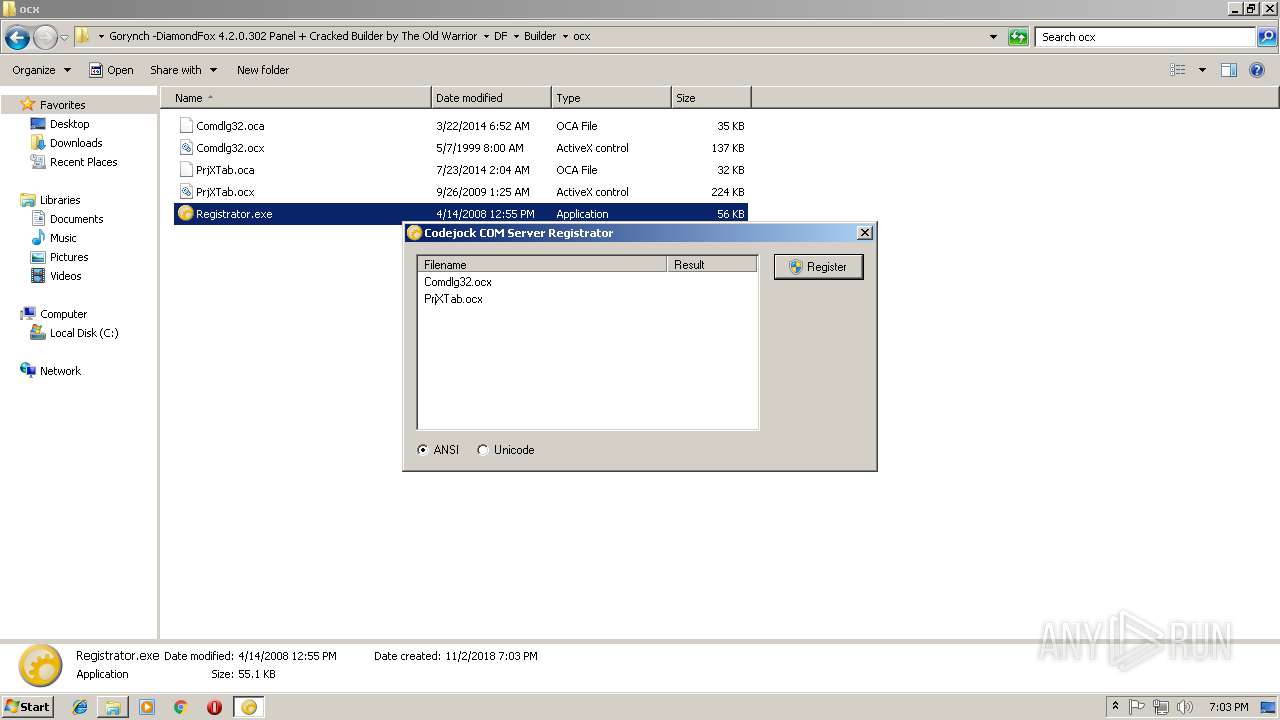
Task: Click the Comdlg32.ocx ActiveX file icon
Action: pos(186,148)
